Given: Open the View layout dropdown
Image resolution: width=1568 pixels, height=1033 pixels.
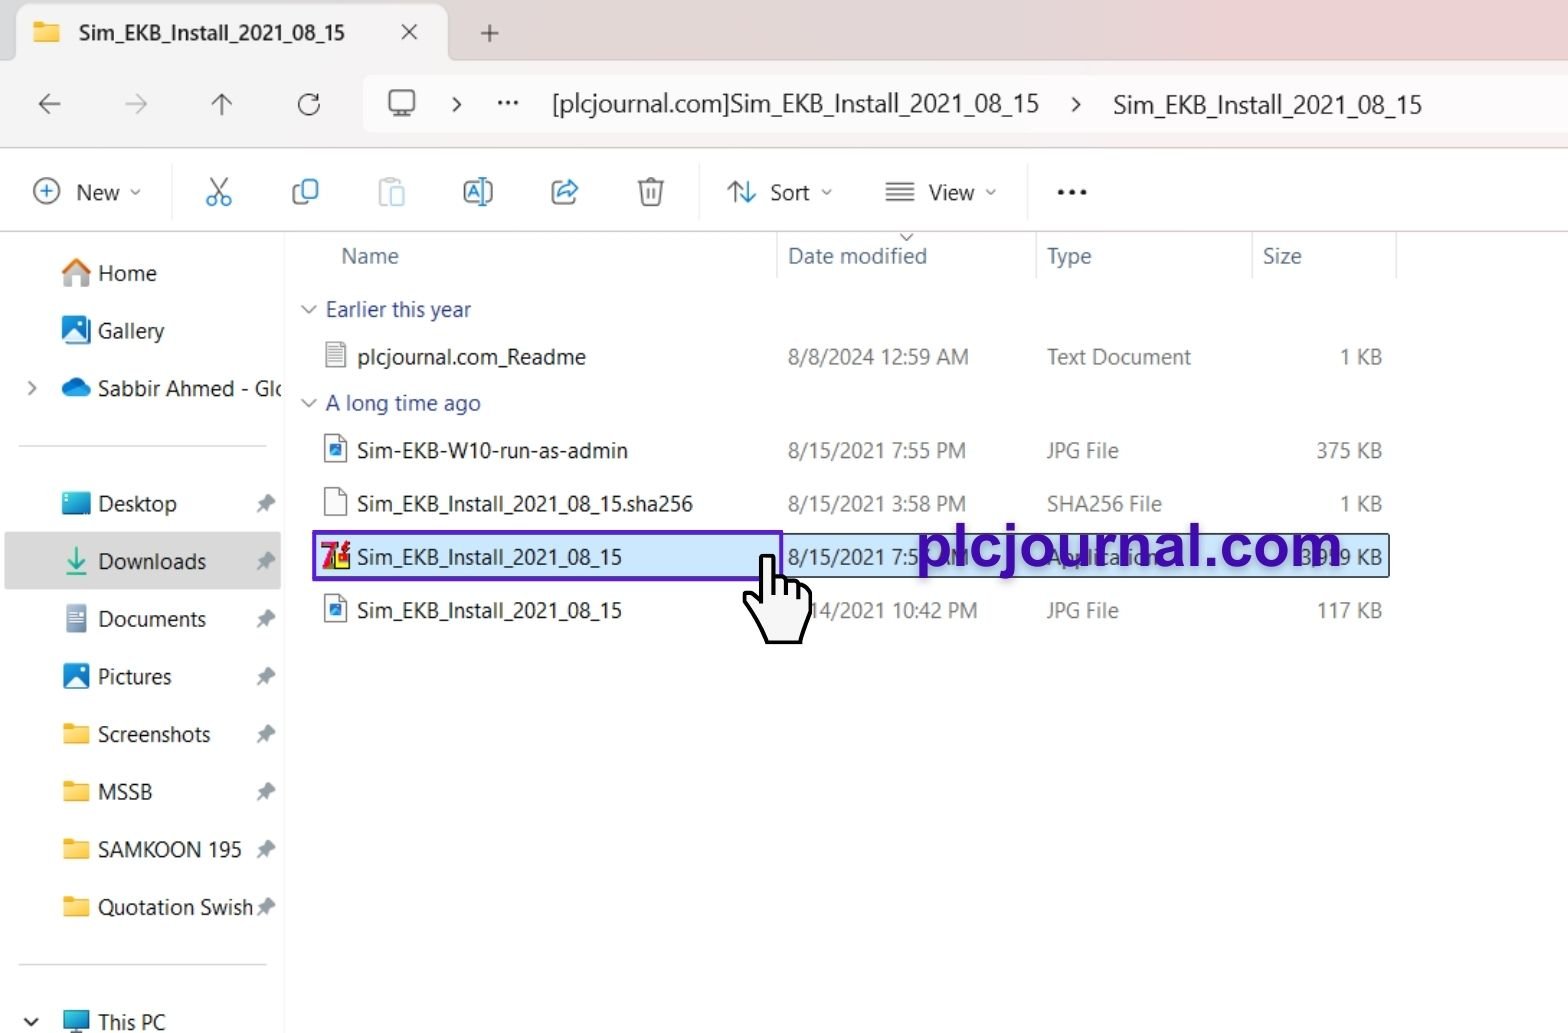Looking at the screenshot, I should tap(941, 192).
